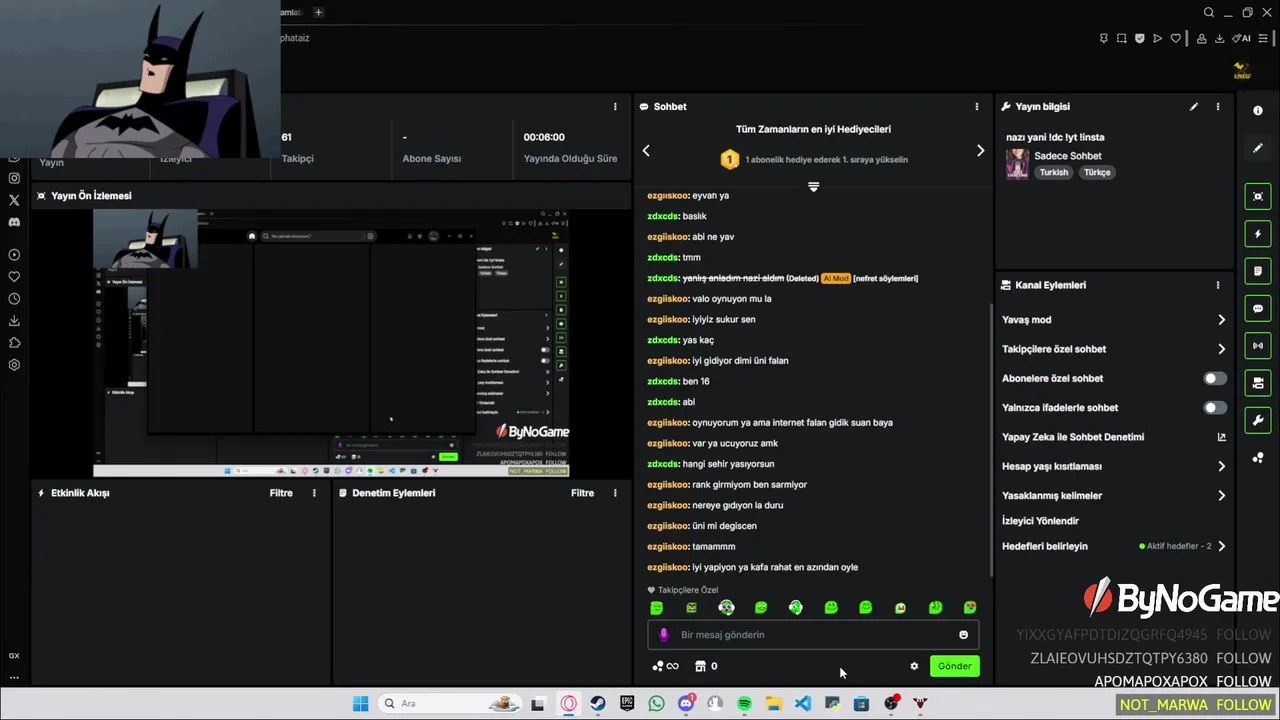Screen dimensions: 1280x720
Task: Click Discord icon in left sidebar
Action: click(14, 222)
